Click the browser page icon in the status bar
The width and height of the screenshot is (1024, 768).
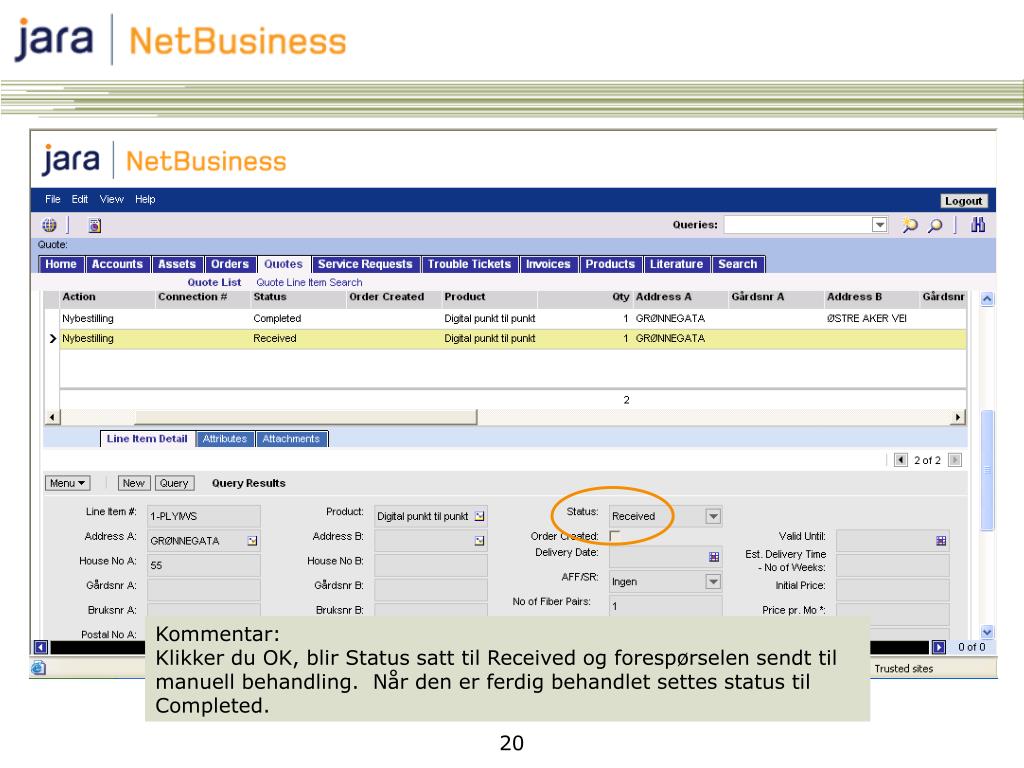(39, 667)
